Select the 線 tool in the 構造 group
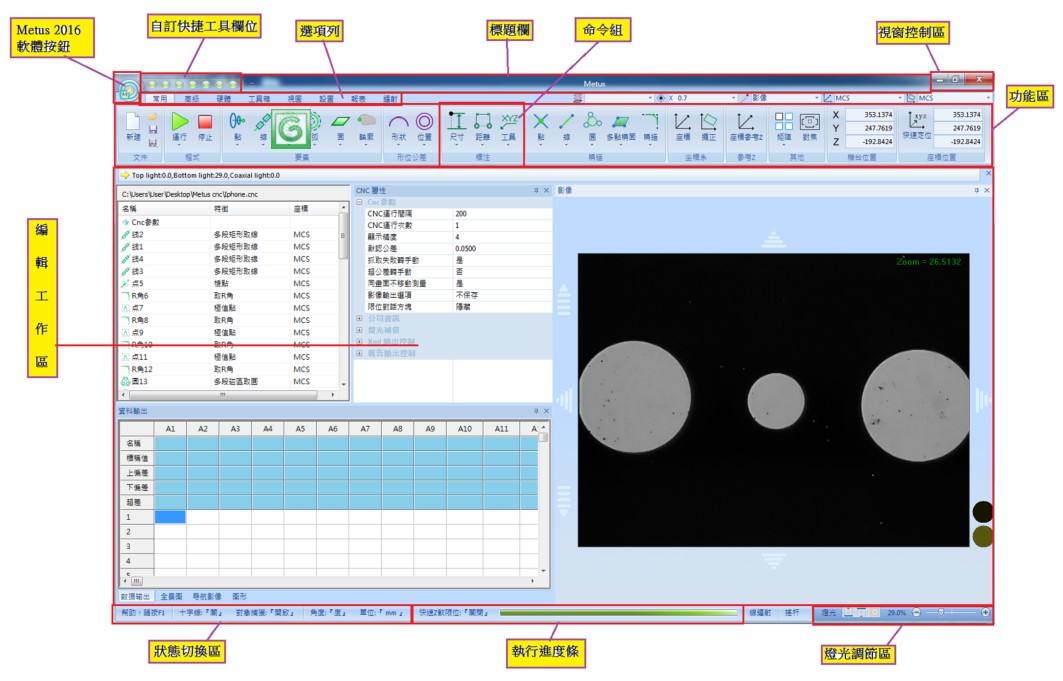Image resolution: width=1063 pixels, height=681 pixels. tap(566, 127)
